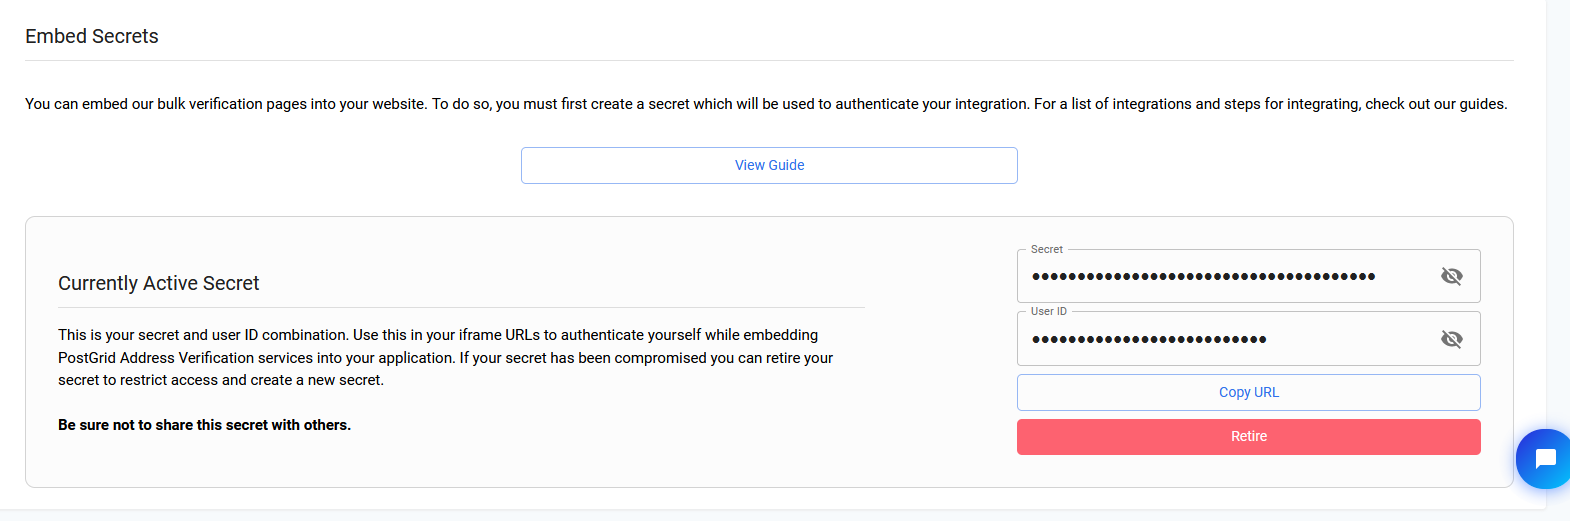This screenshot has height=521, width=1570.
Task: Retire the currently active secret
Action: point(1248,436)
